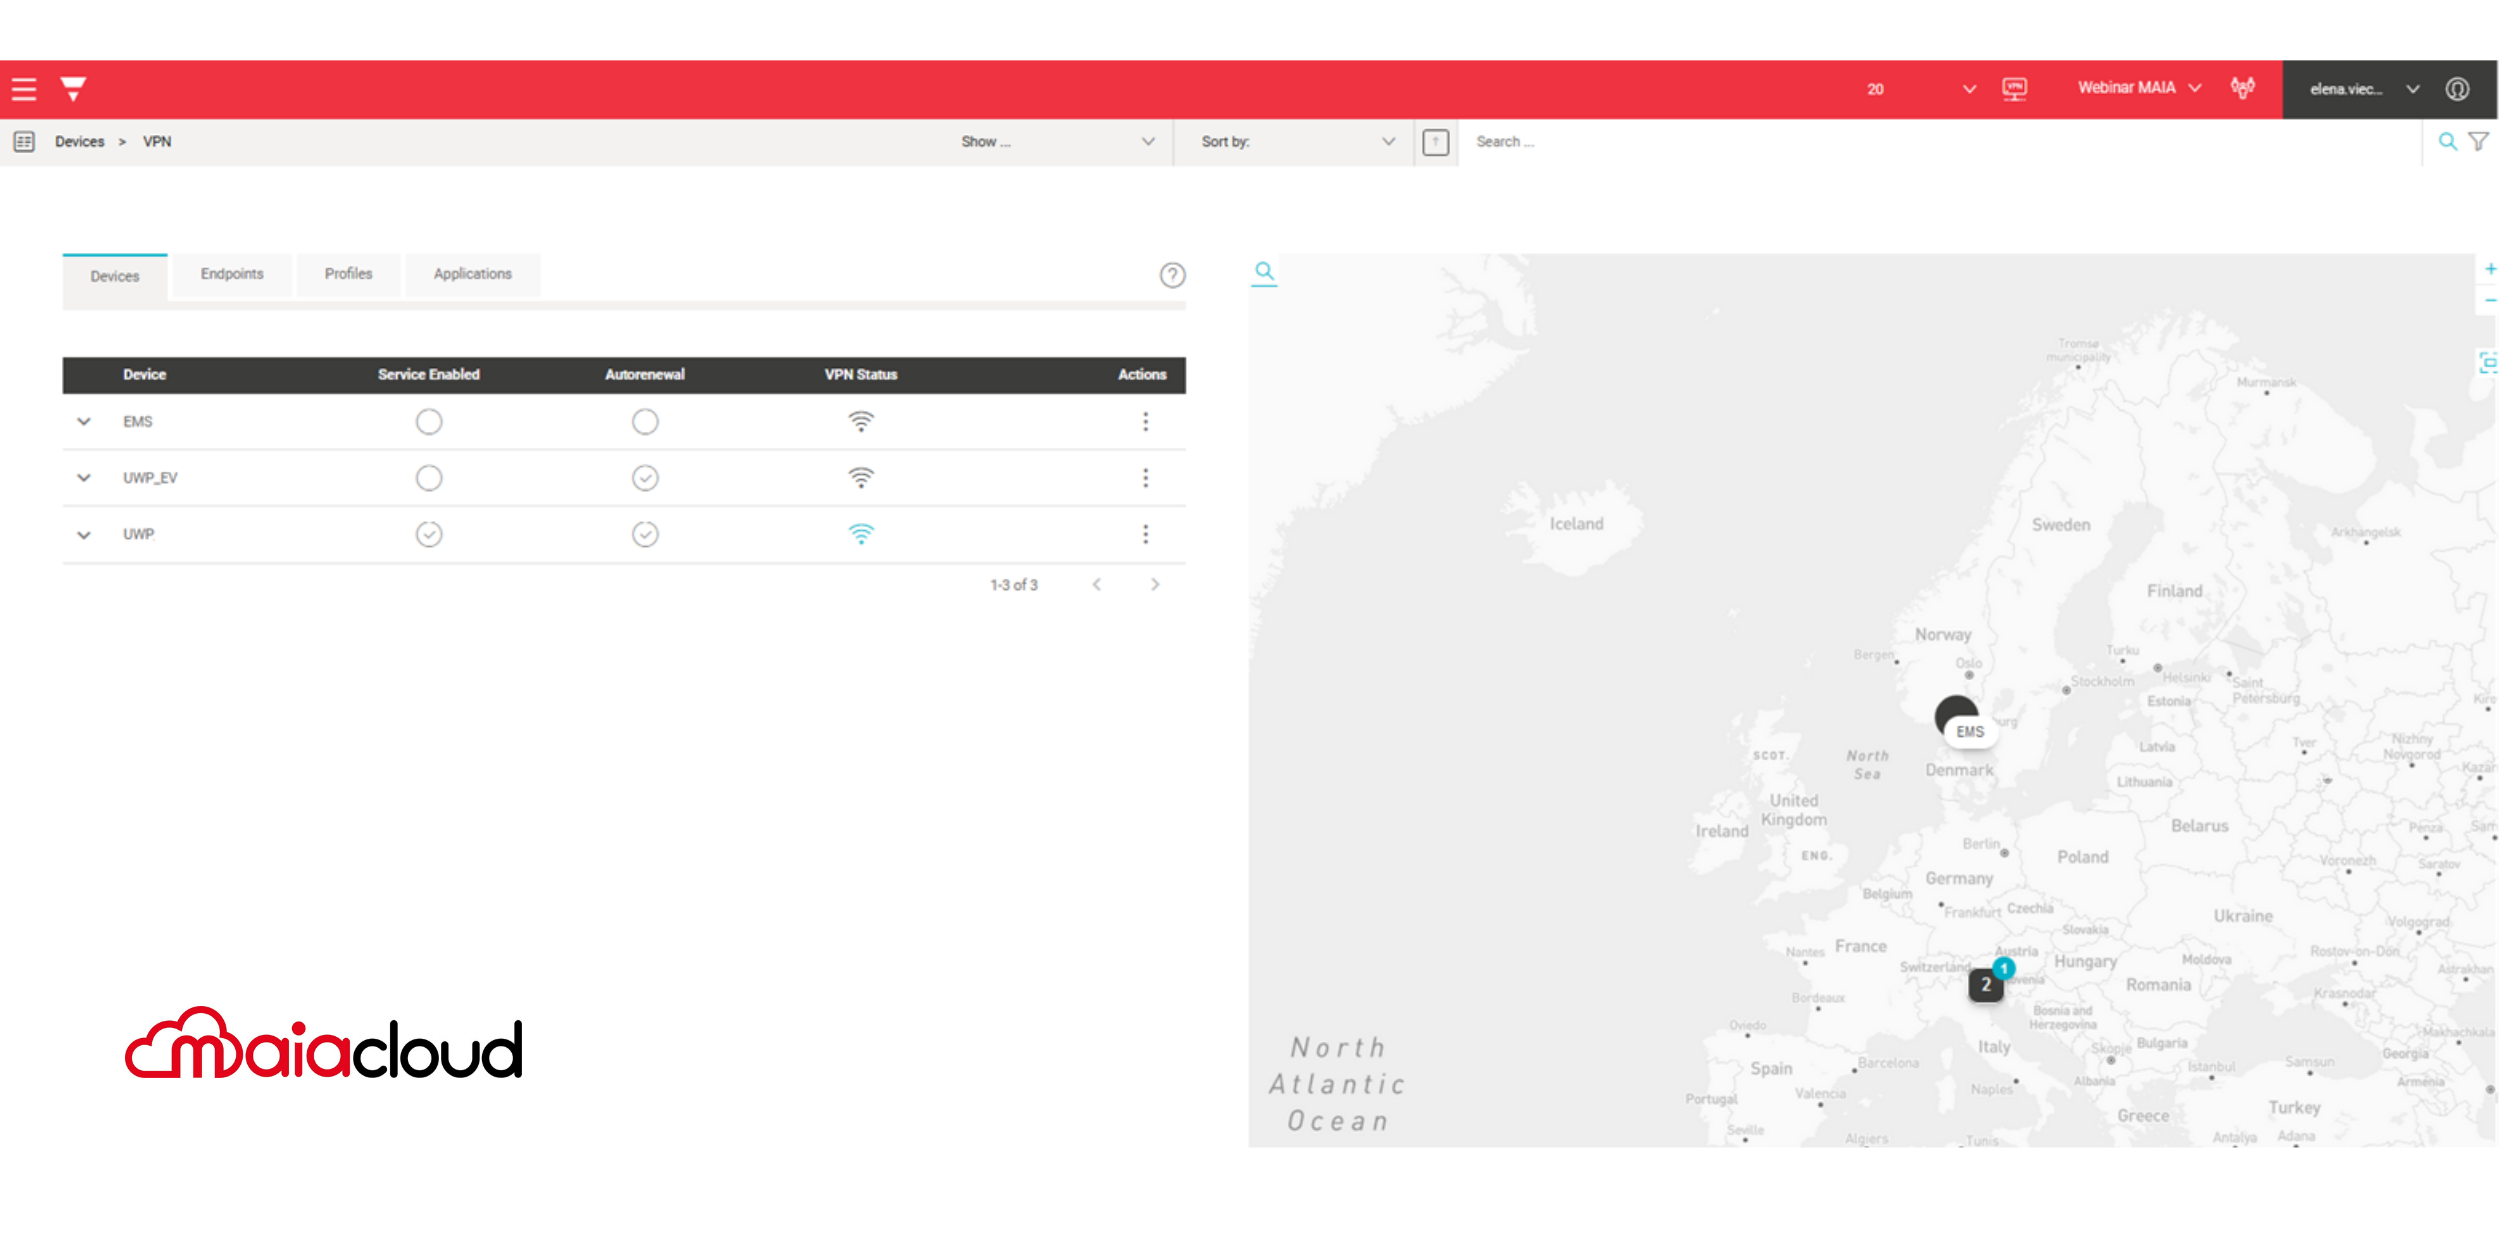Open the filter funnel icon

coord(2479,142)
